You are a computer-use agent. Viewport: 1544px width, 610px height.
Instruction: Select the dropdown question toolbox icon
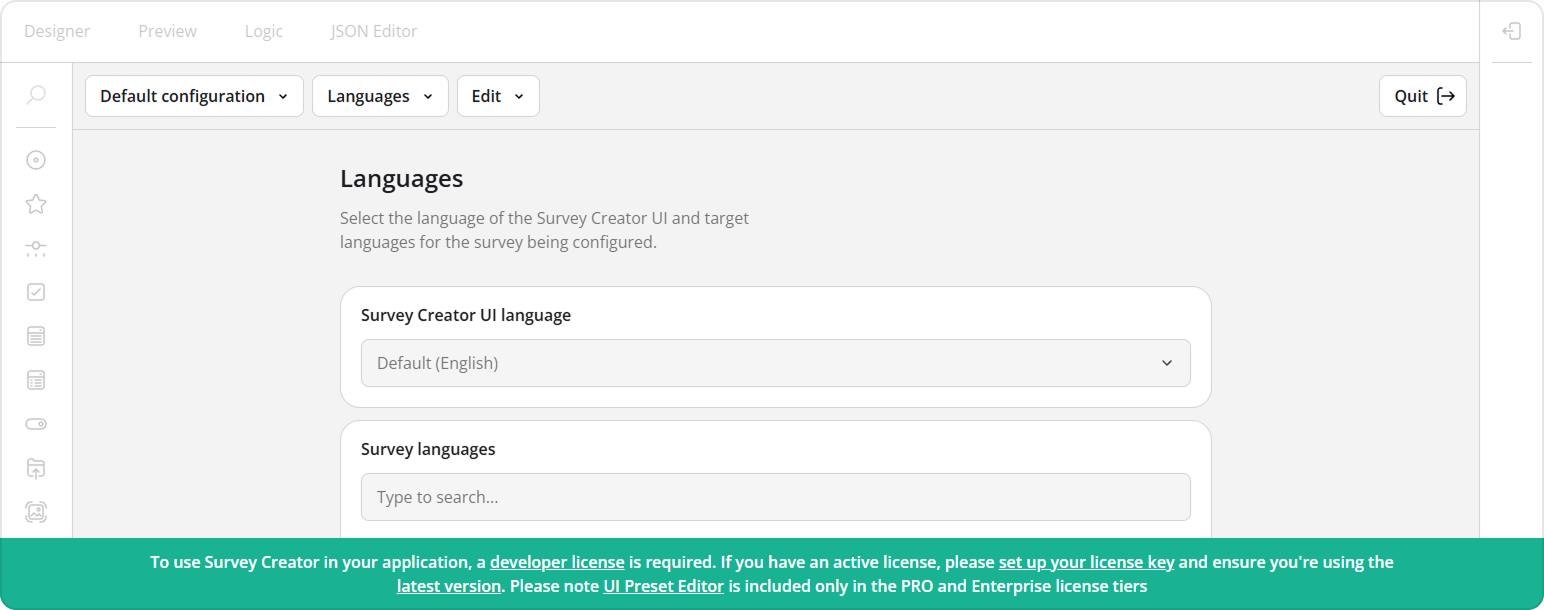click(x=36, y=336)
